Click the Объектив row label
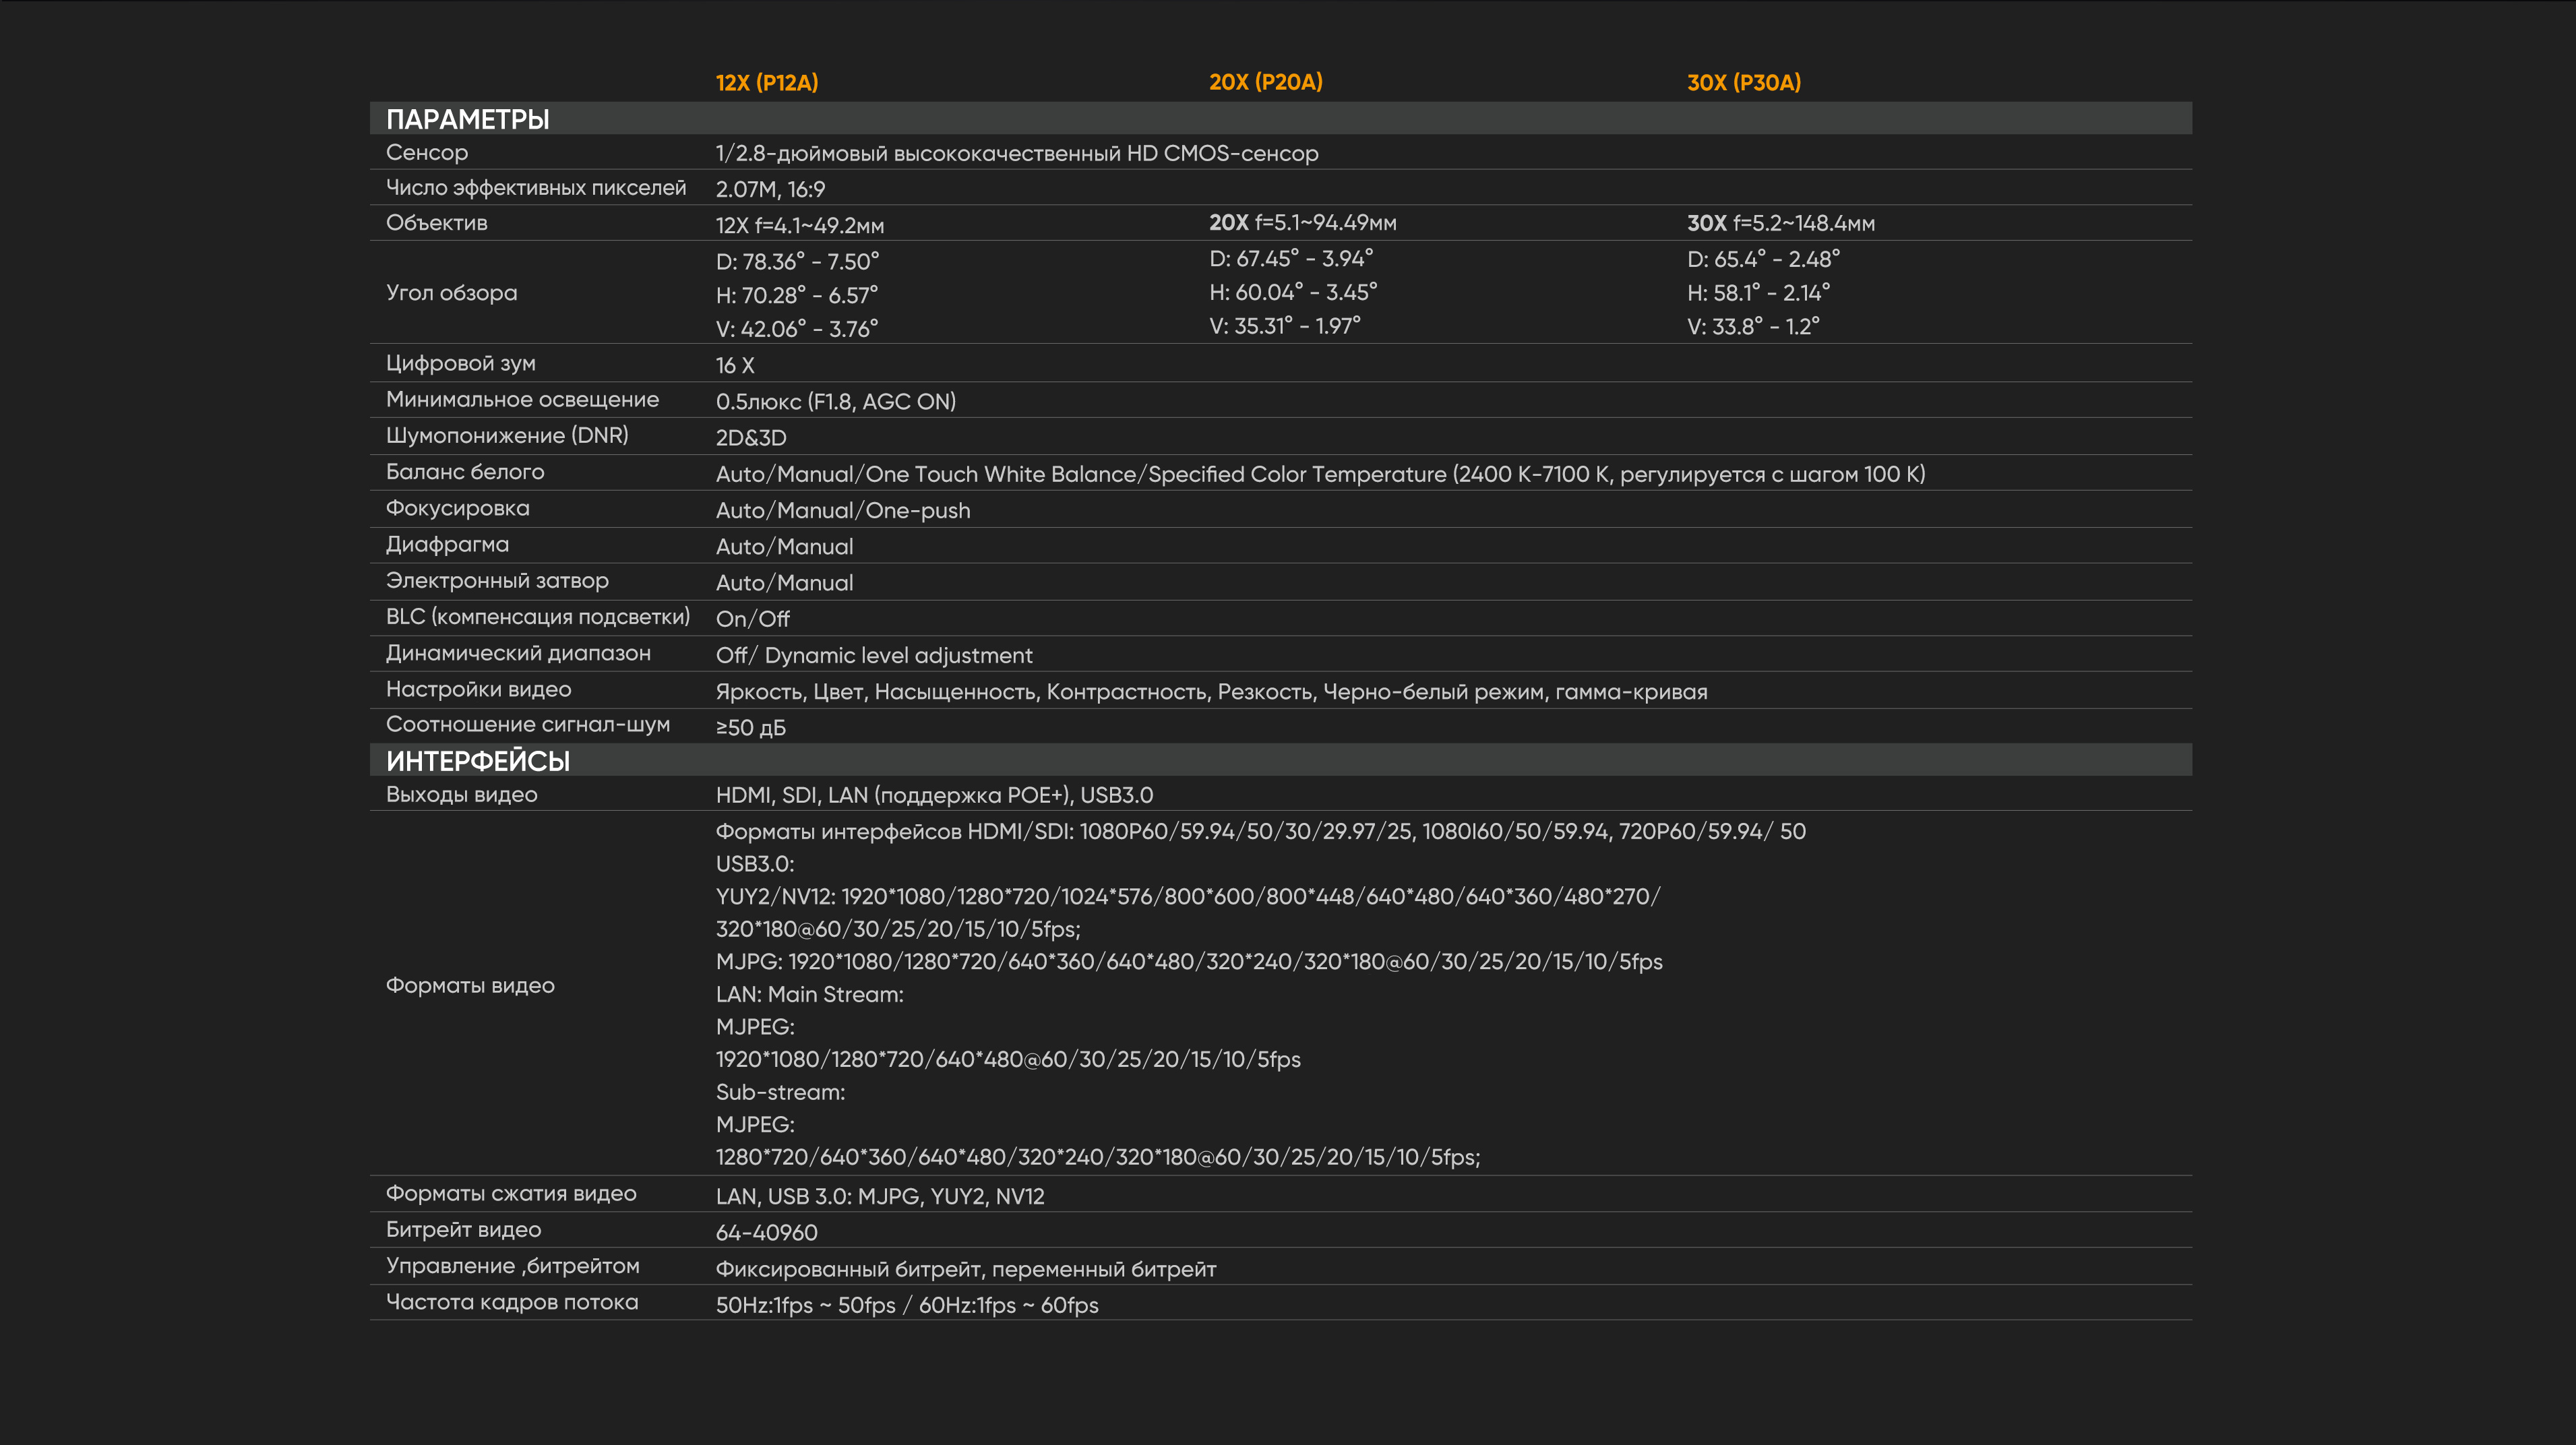 437,223
